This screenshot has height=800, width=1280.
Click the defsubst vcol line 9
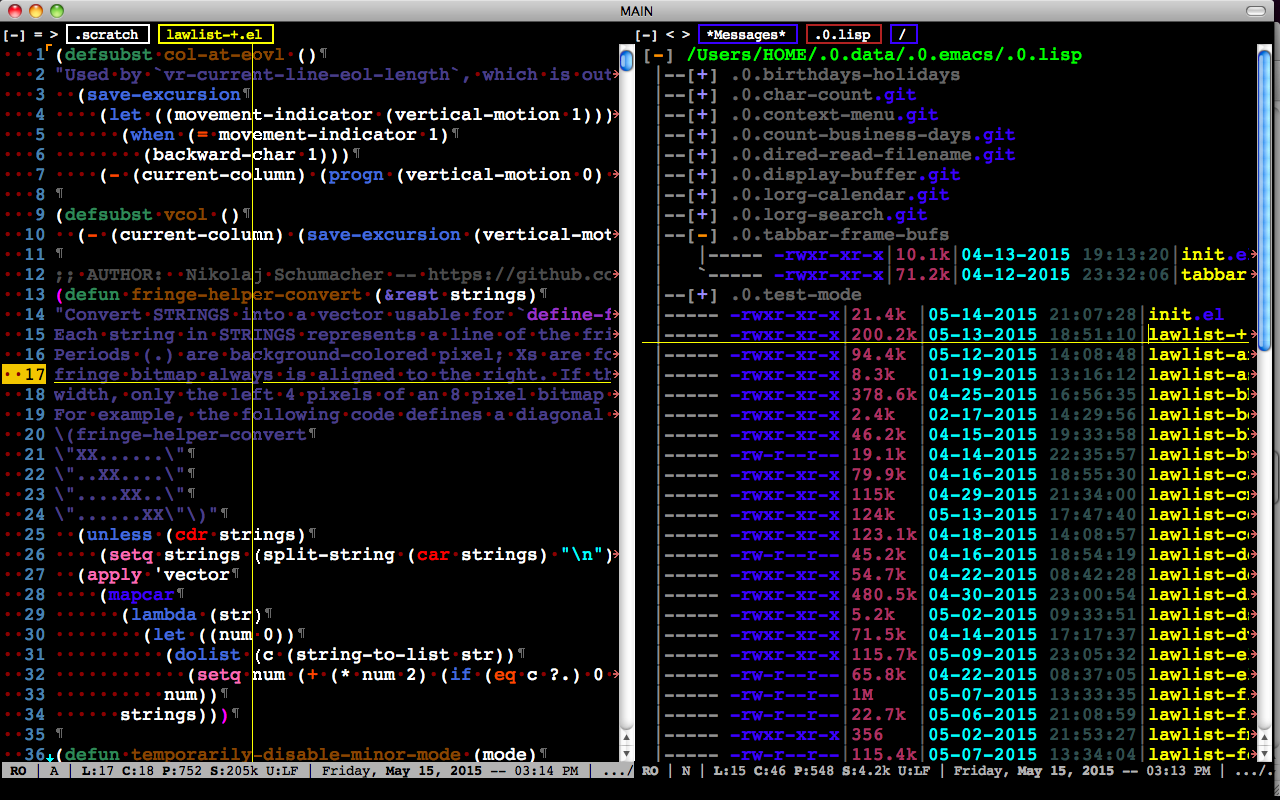pyautogui.click(x=153, y=215)
